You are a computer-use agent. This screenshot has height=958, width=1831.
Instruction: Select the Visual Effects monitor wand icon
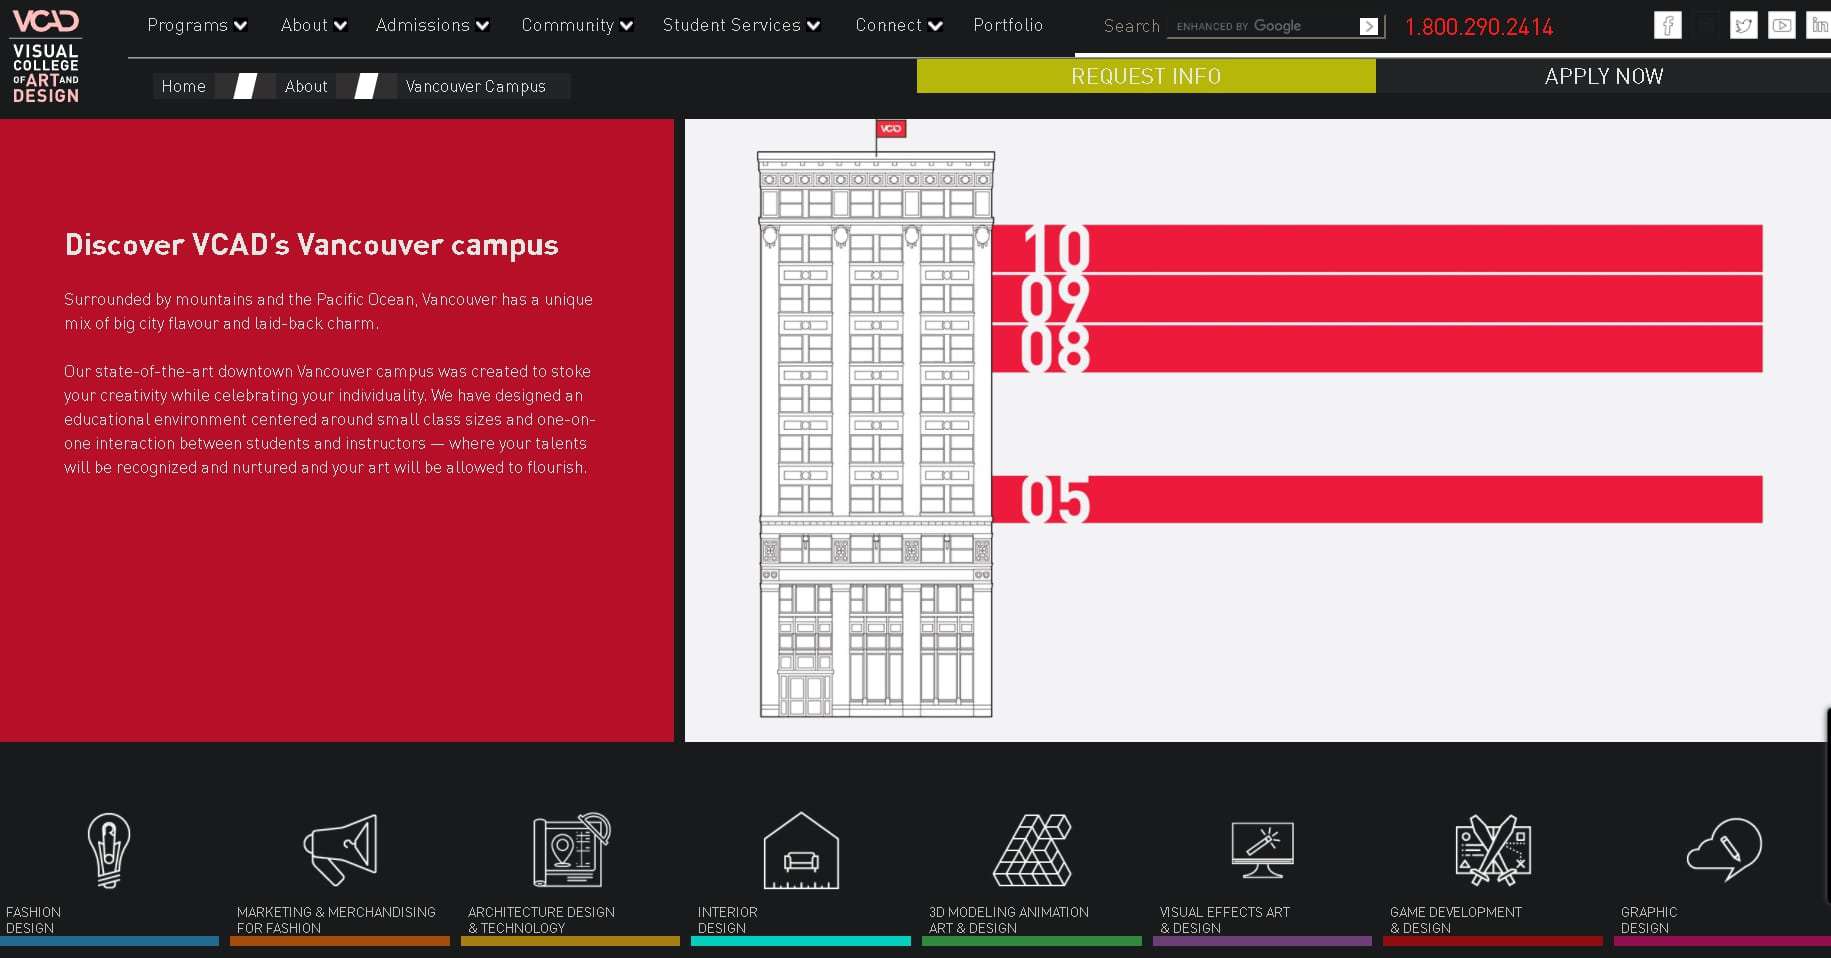pyautogui.click(x=1262, y=850)
